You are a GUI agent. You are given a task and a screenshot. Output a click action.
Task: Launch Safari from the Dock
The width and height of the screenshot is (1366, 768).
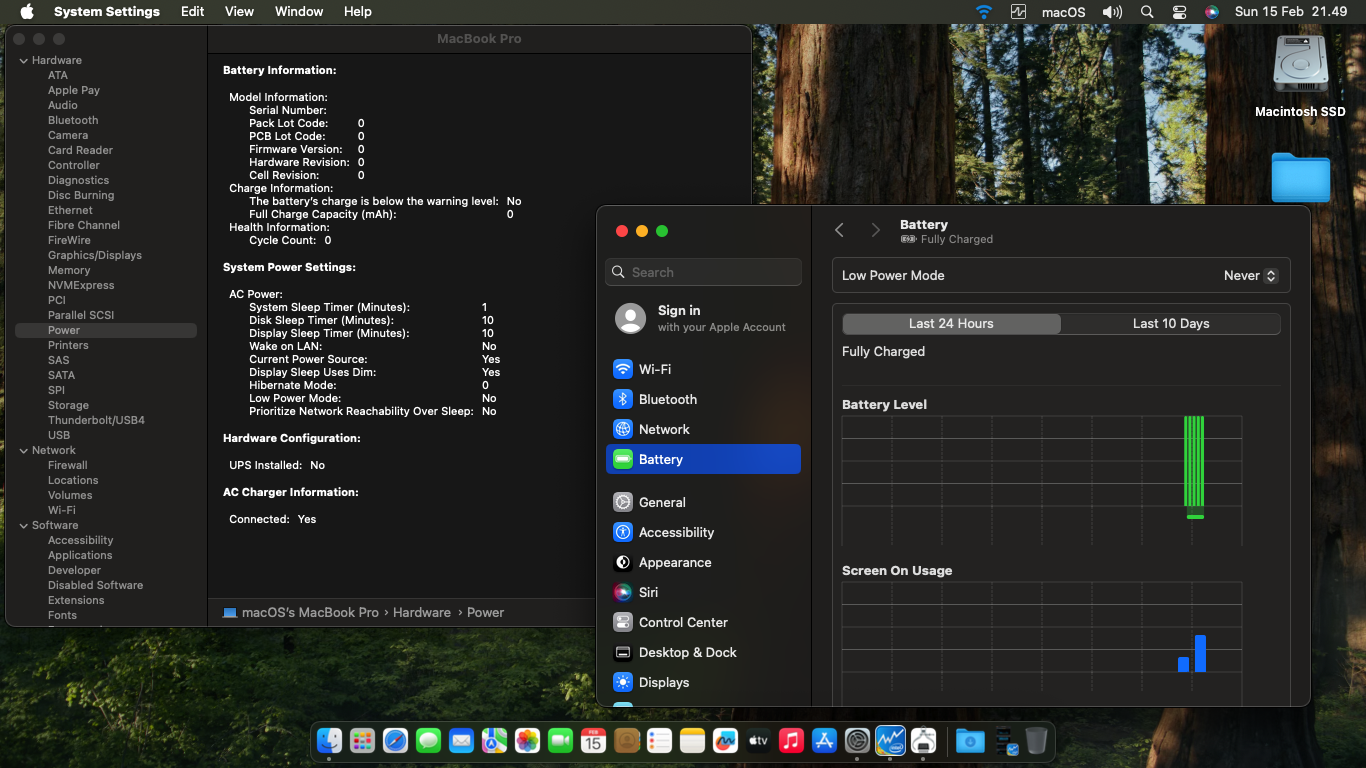coord(395,740)
